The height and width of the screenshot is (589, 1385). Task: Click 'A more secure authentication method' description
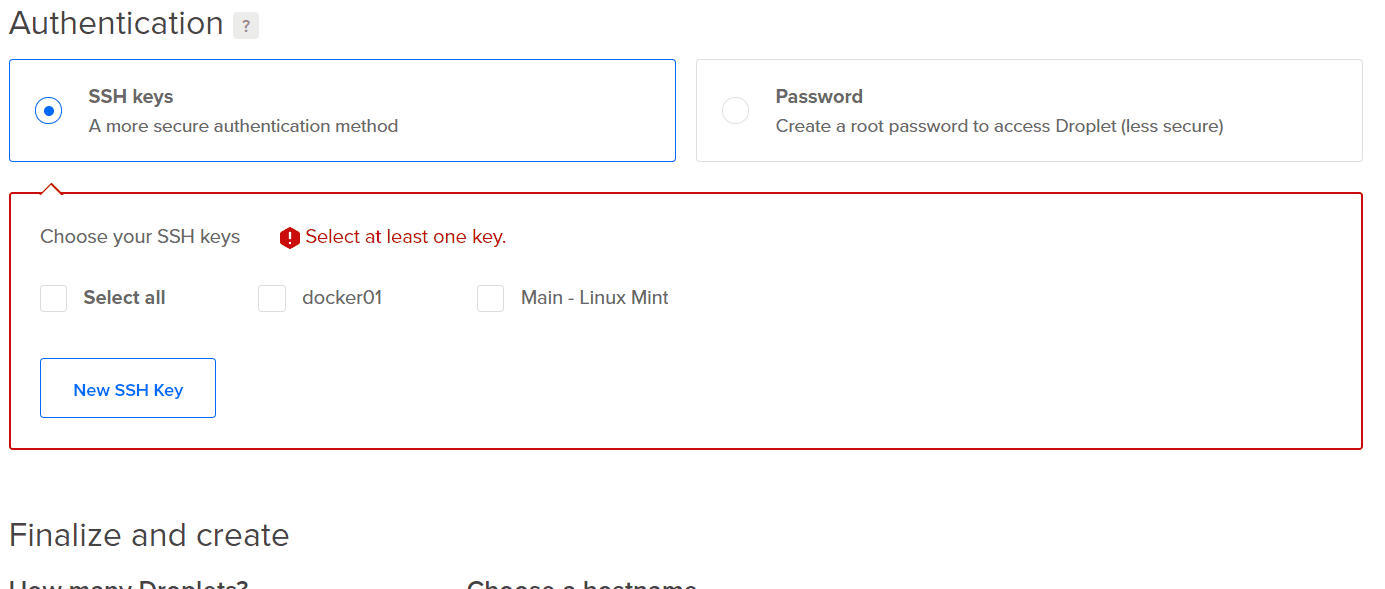[243, 126]
